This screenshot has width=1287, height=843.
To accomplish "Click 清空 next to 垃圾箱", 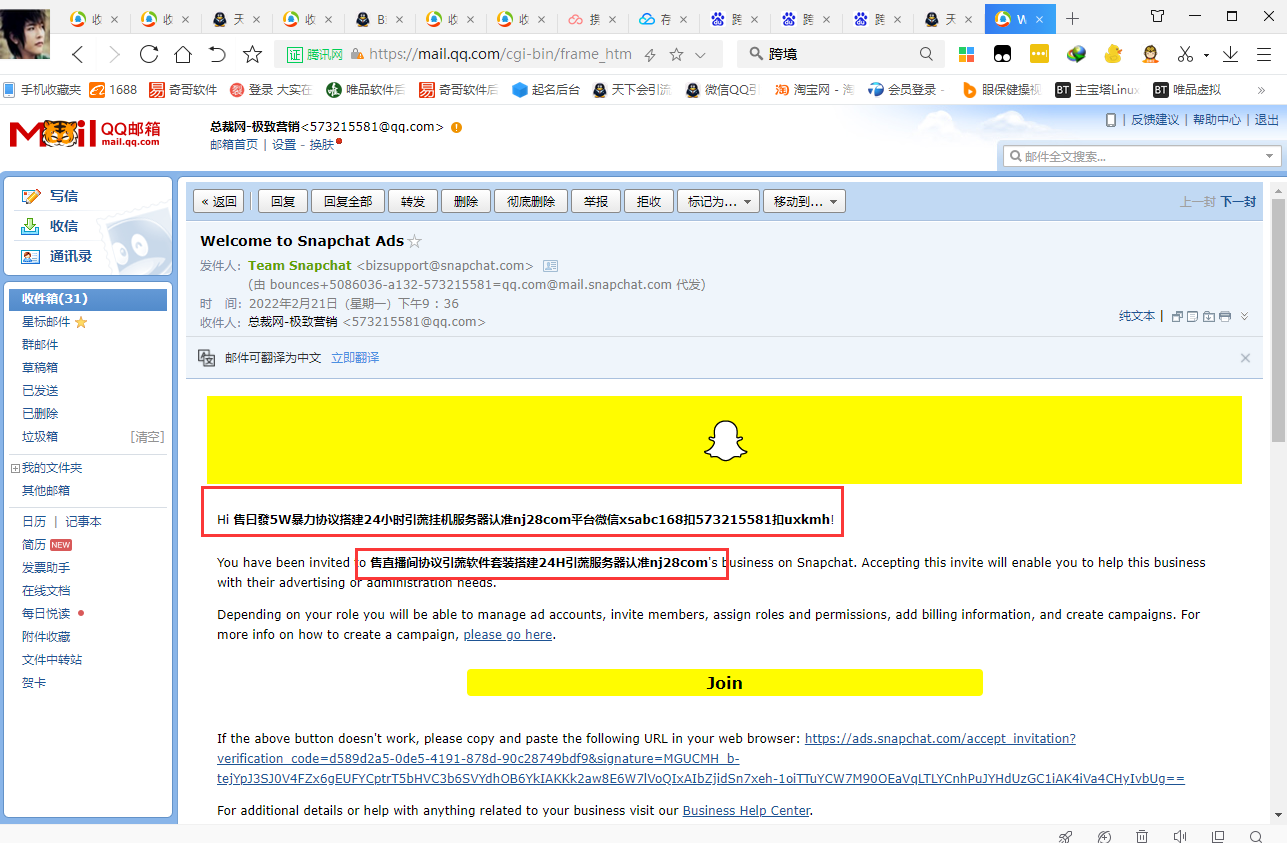I will [147, 436].
